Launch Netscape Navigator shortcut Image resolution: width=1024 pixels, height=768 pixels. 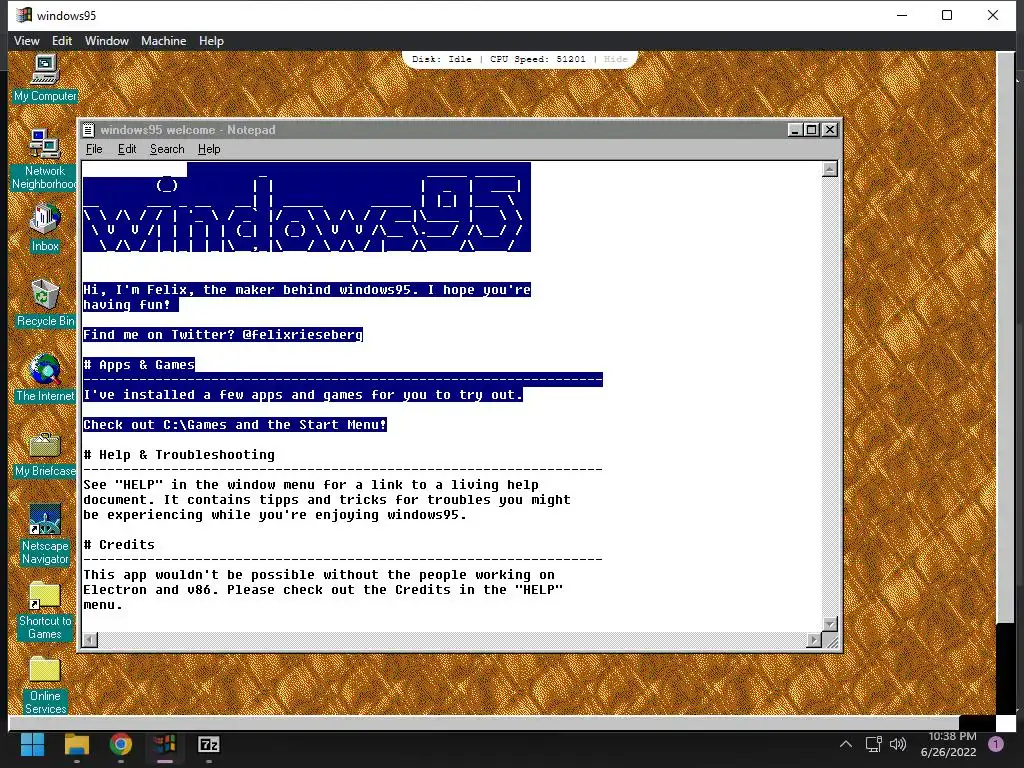(x=44, y=534)
